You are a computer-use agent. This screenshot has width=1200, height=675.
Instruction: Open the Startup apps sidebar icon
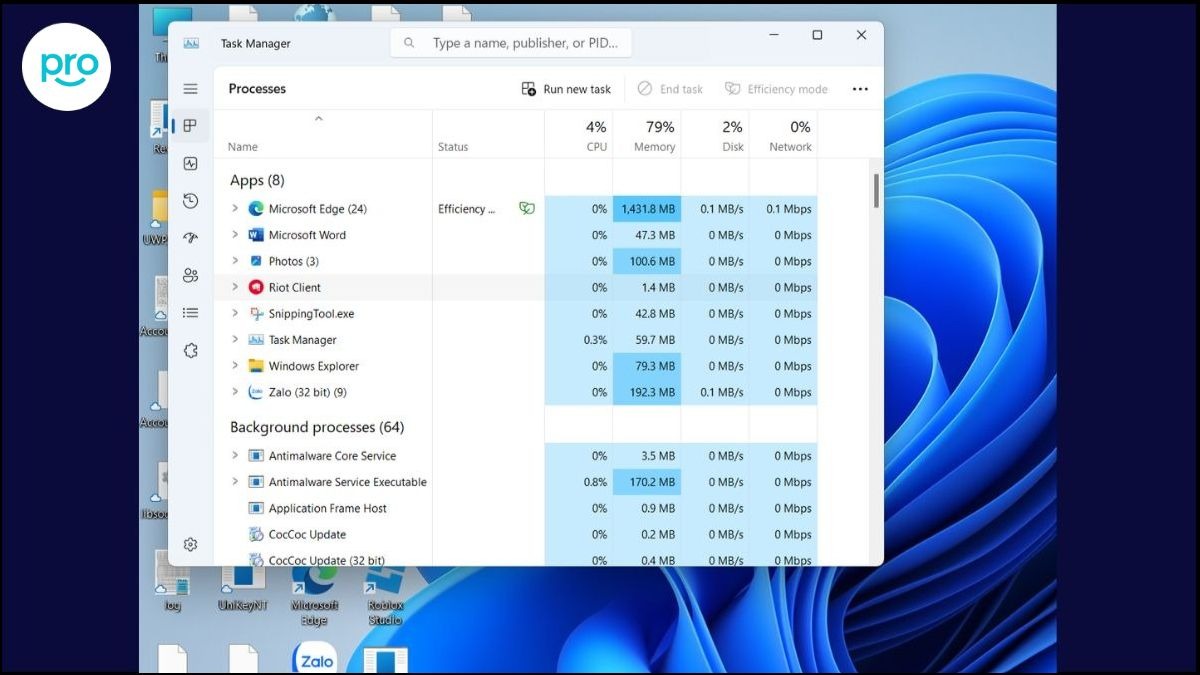[190, 238]
